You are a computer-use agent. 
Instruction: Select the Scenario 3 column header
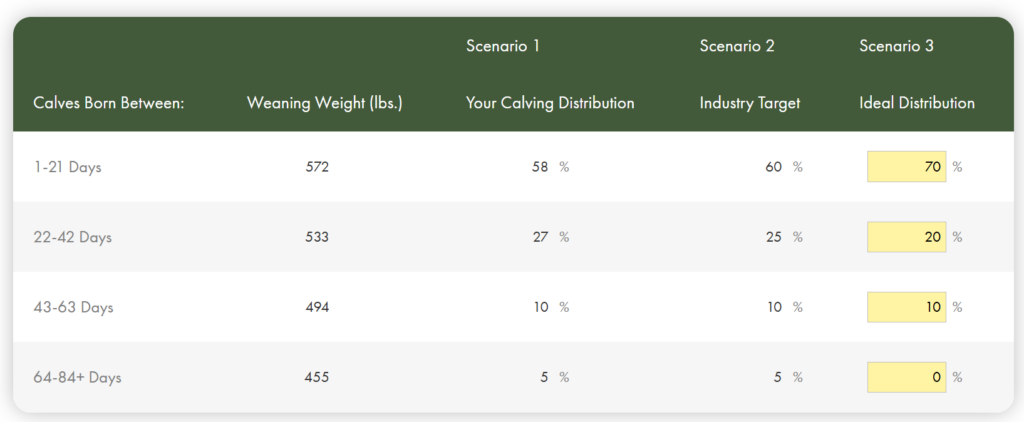point(896,46)
